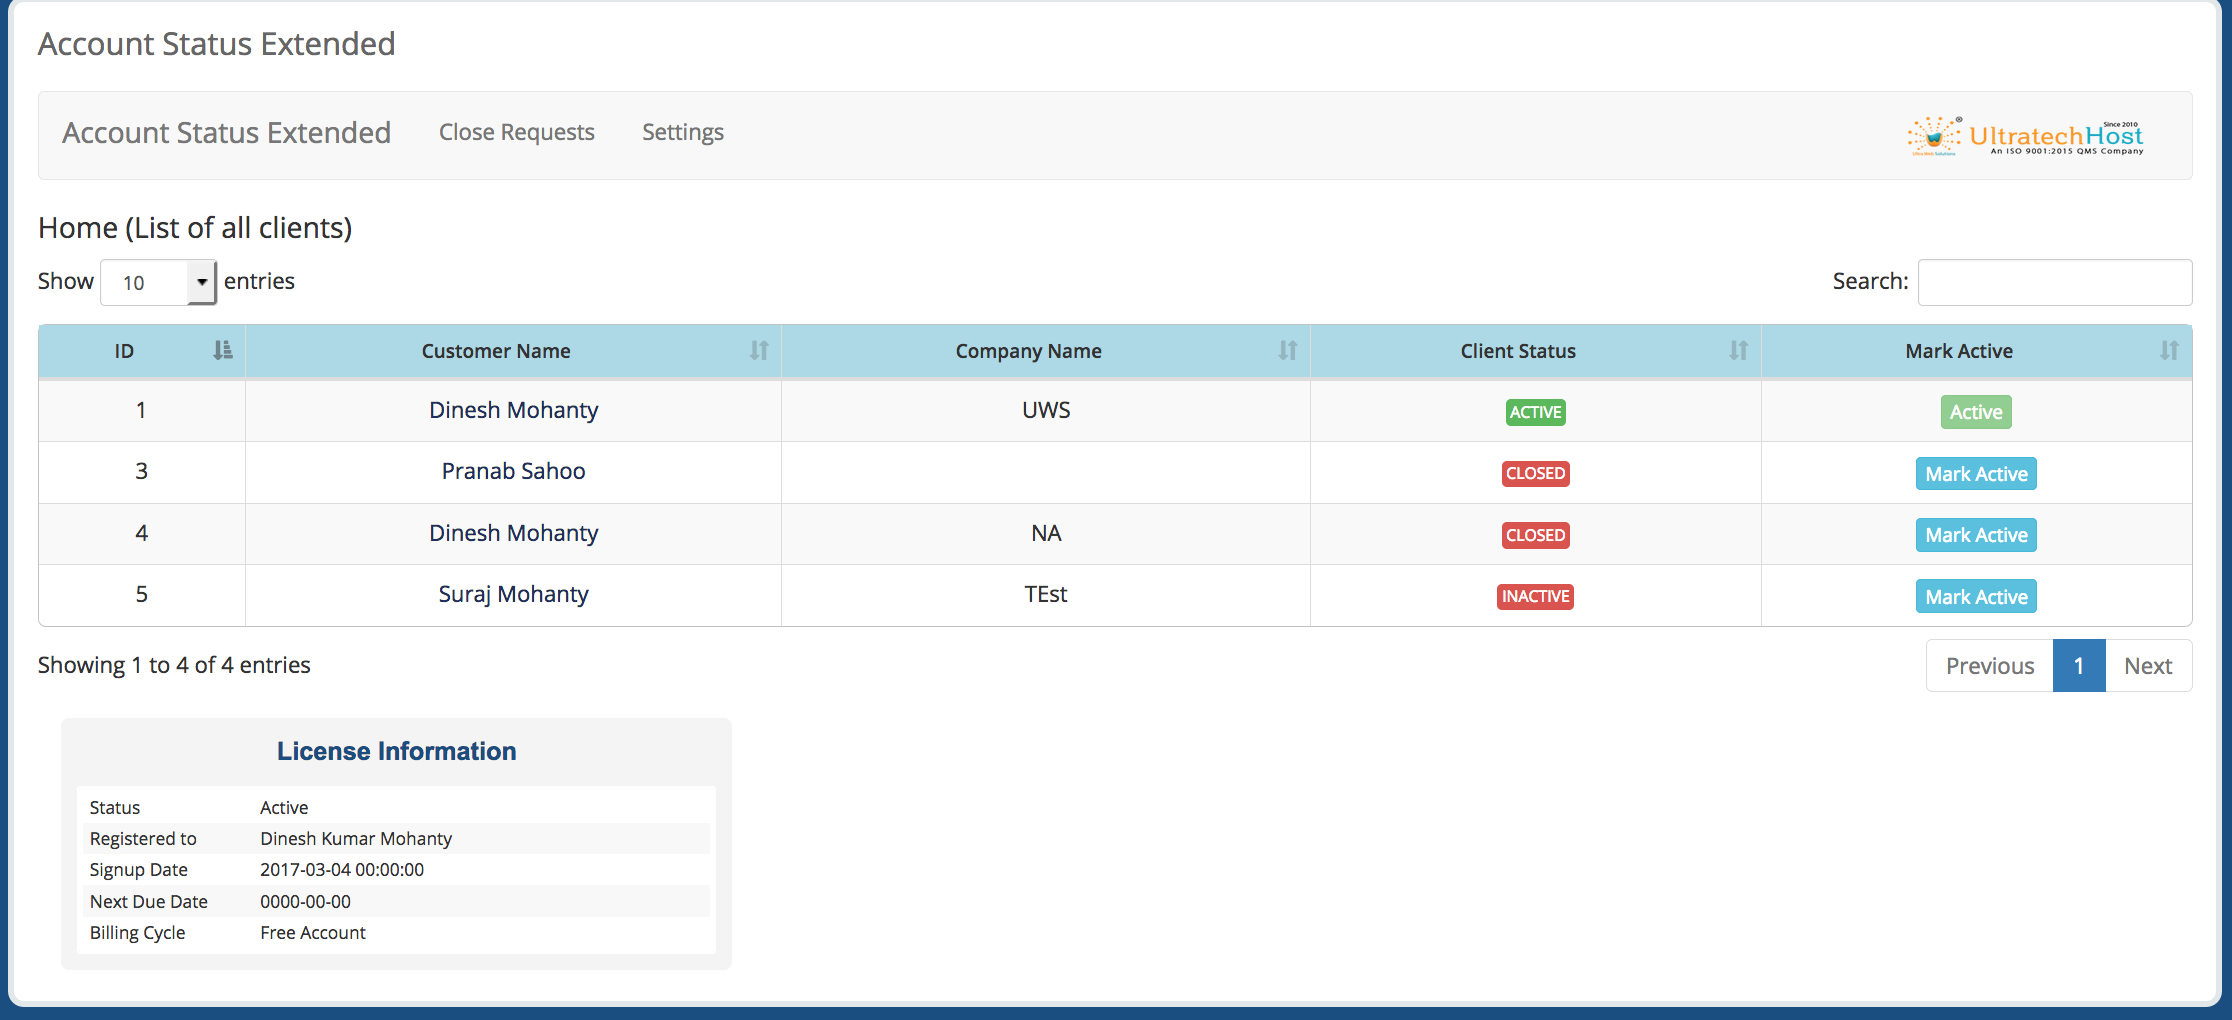Toggle active state for entry ID 4
Image resolution: width=2232 pixels, height=1020 pixels.
1975,534
